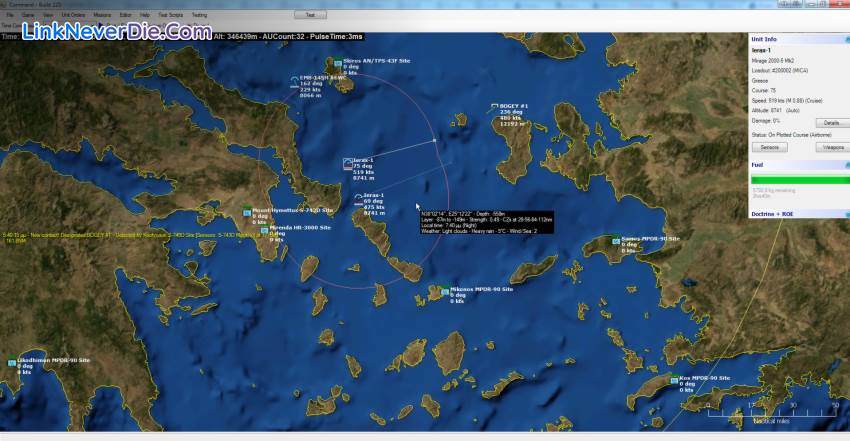
Task: Click the 'Course: 75' line in Unit Info
Action: click(764, 90)
